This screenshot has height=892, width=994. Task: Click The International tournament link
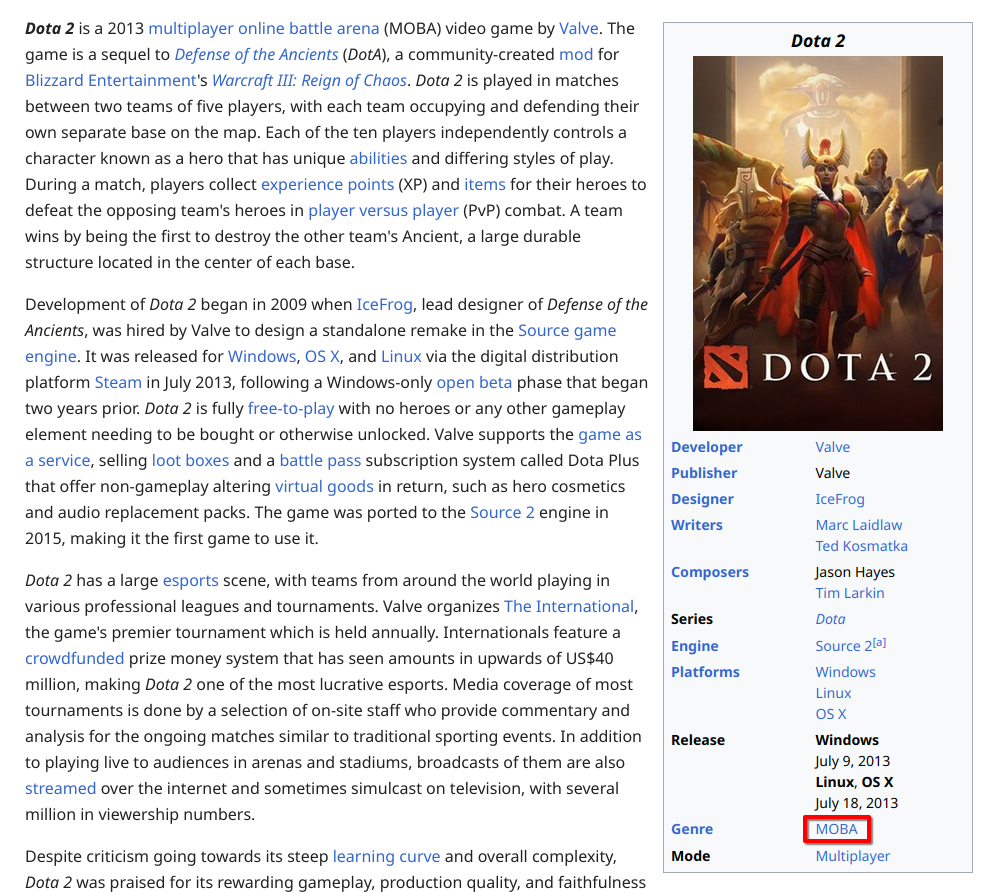[569, 607]
